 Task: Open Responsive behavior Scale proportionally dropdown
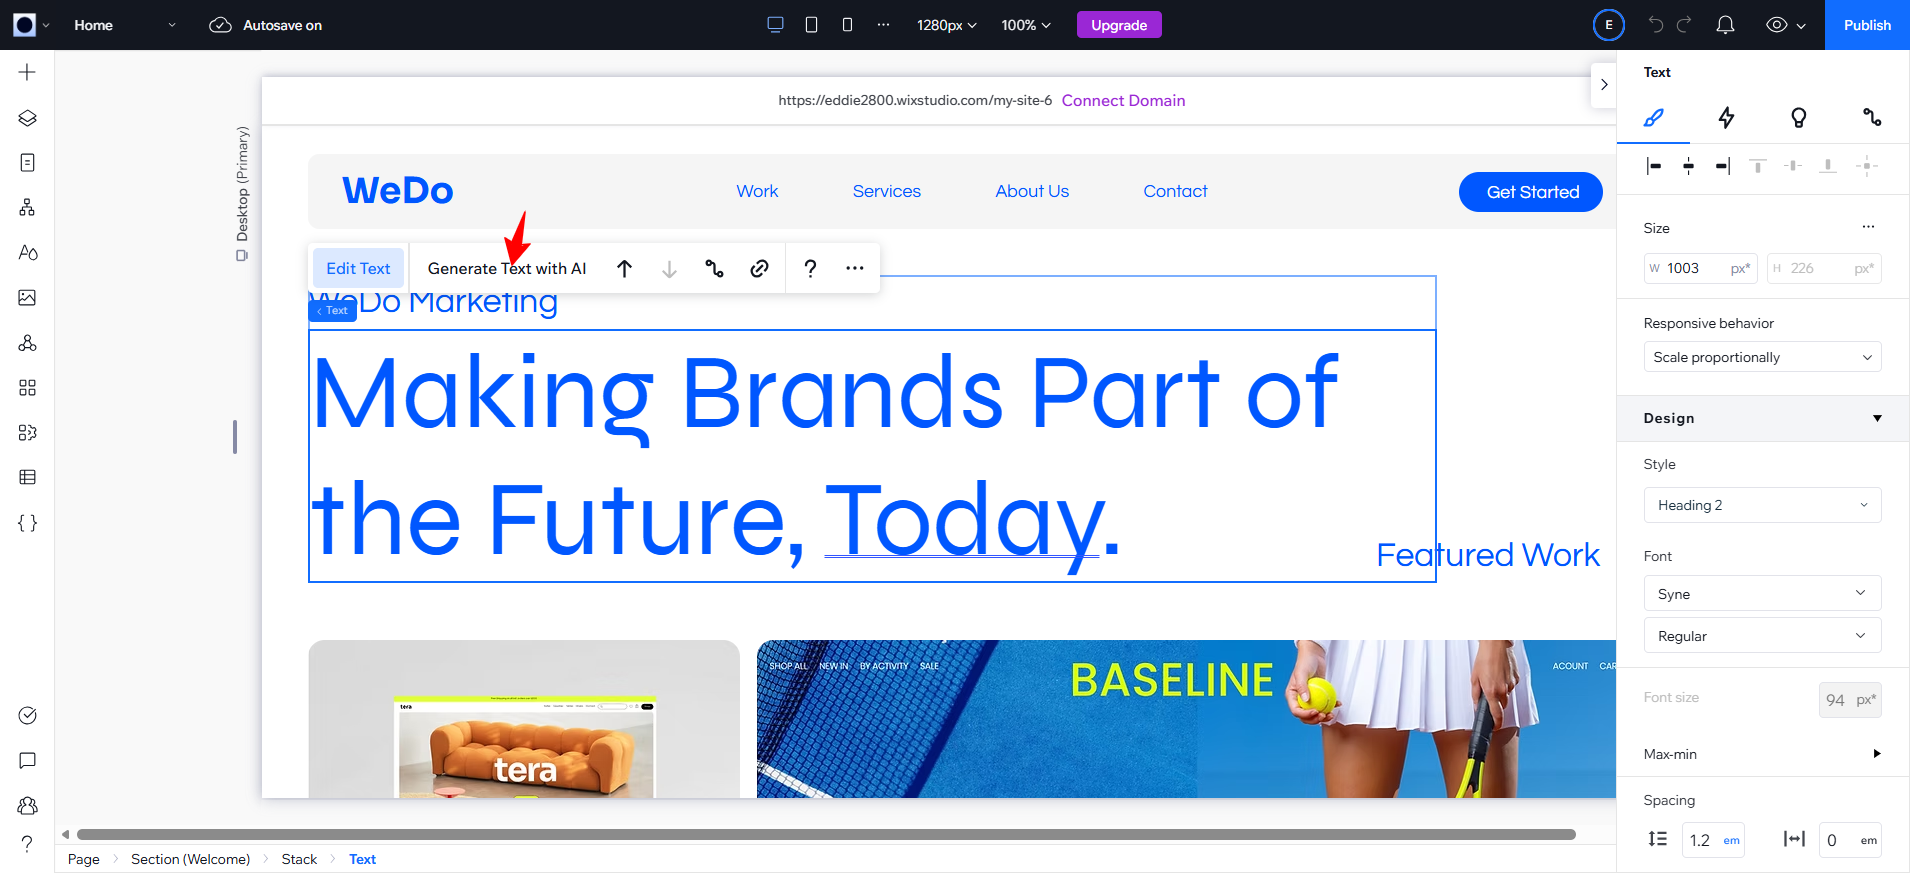click(x=1762, y=357)
